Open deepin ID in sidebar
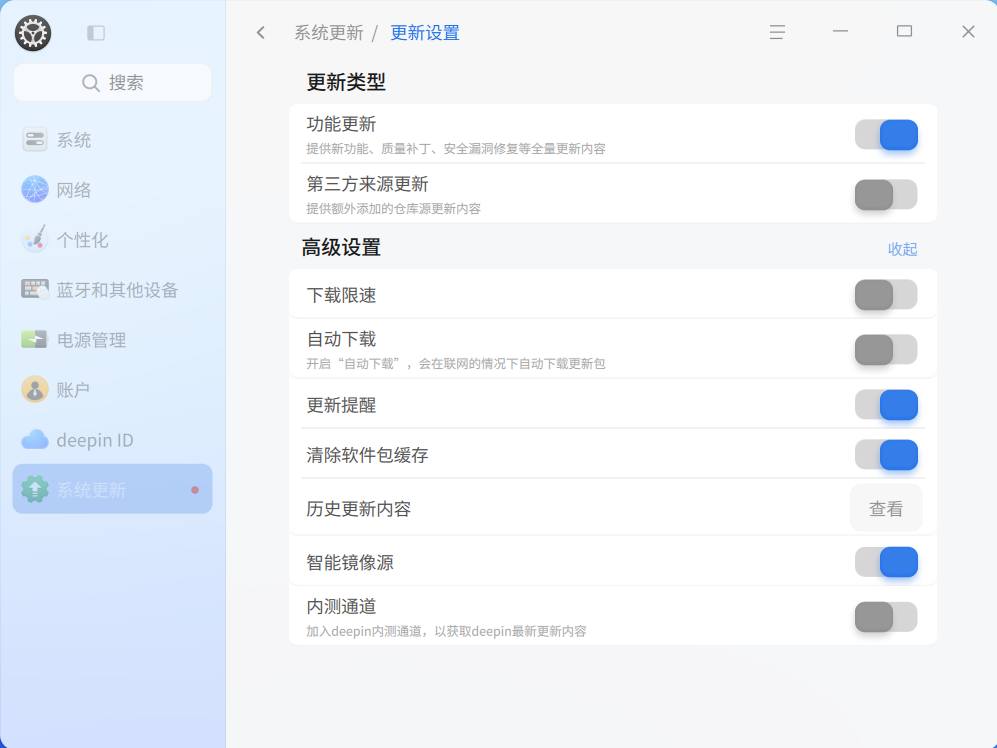 pyautogui.click(x=113, y=440)
